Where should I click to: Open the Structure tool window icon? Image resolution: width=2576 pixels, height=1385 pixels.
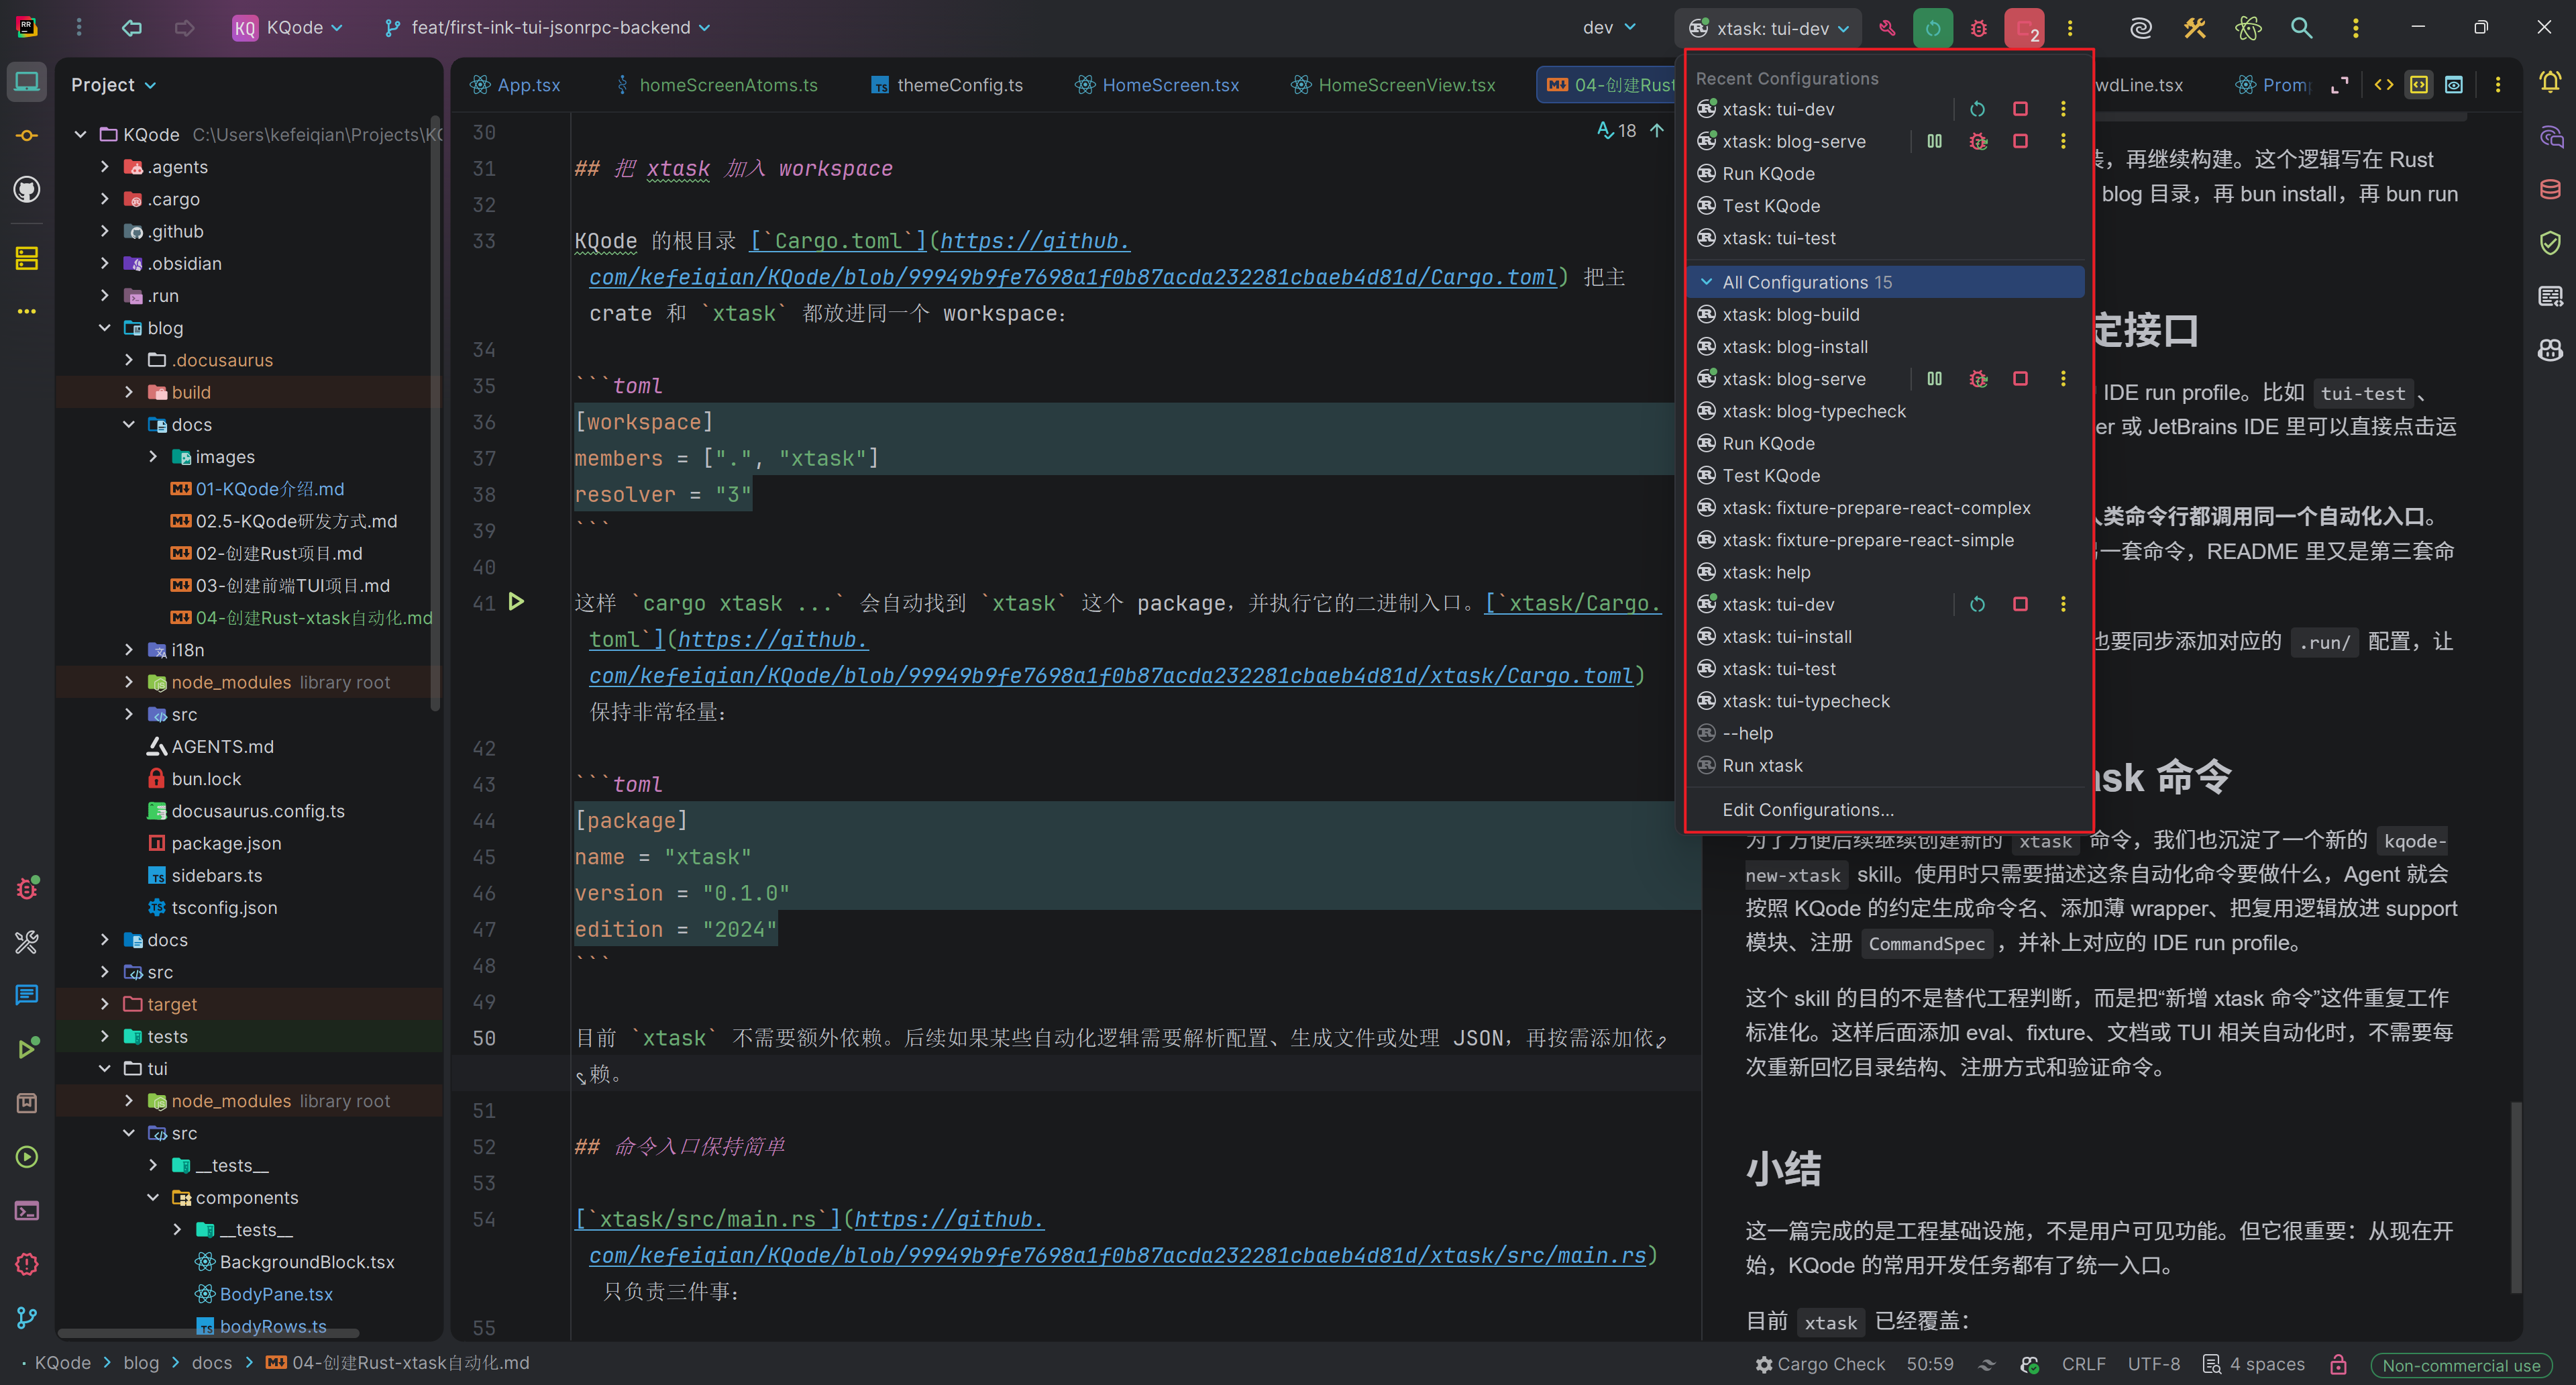[27, 258]
